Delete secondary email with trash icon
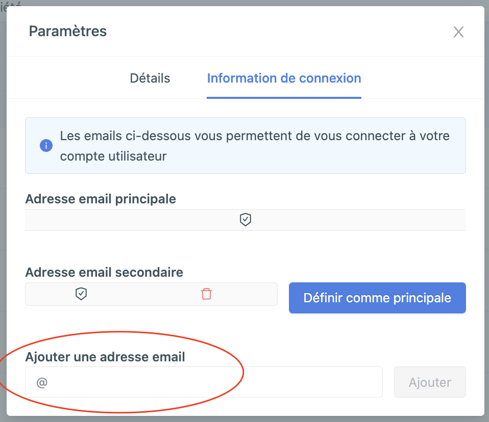The image size is (489, 422). [x=206, y=294]
